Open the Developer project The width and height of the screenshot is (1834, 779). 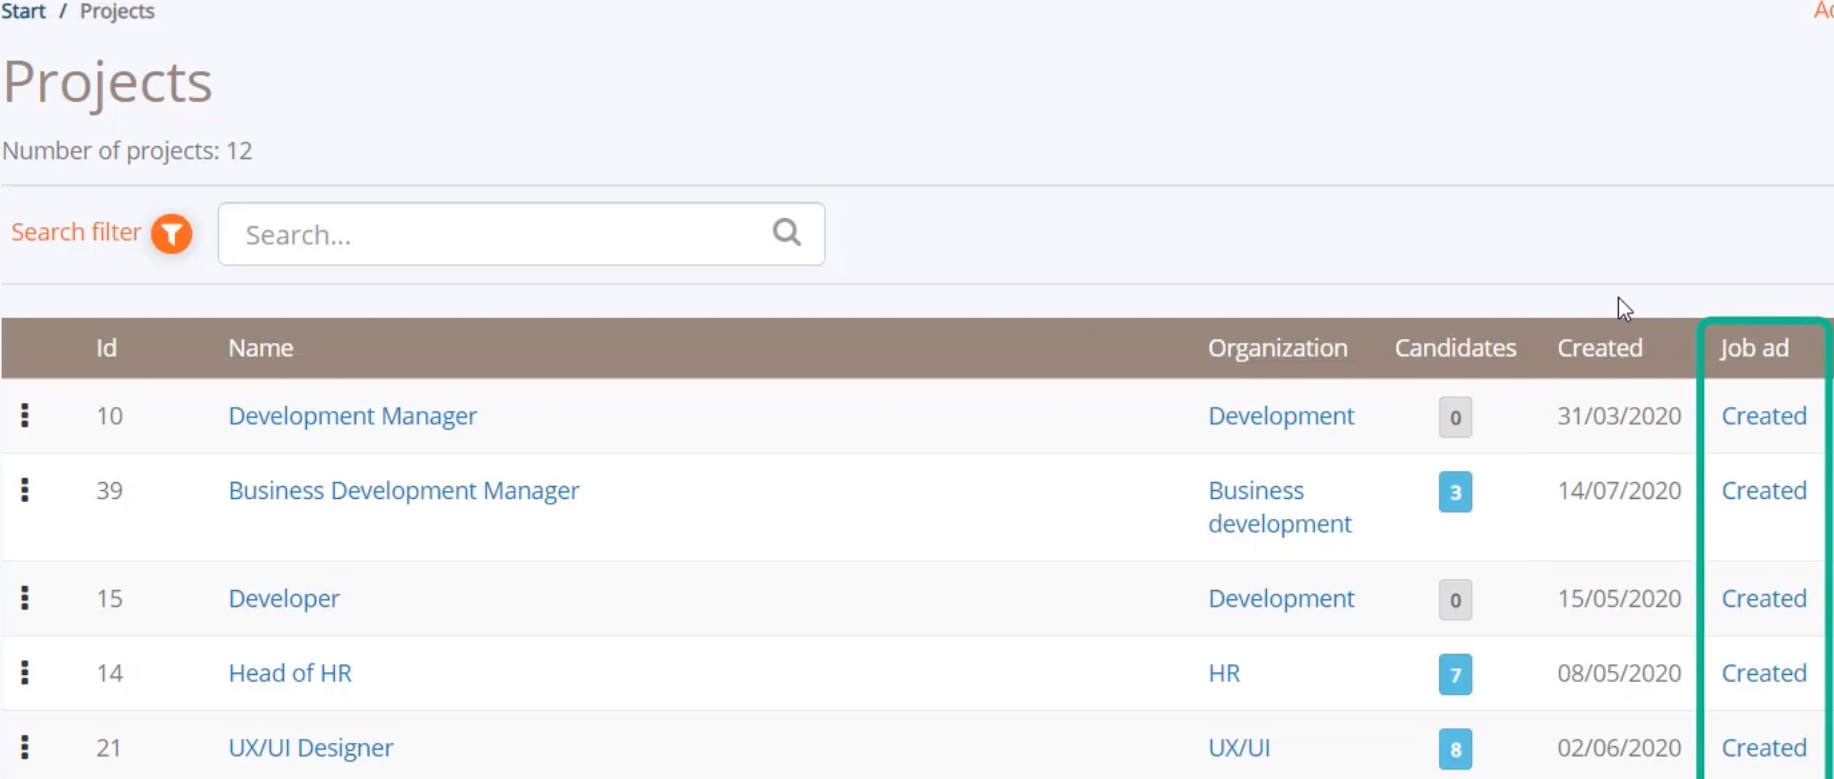coord(284,599)
